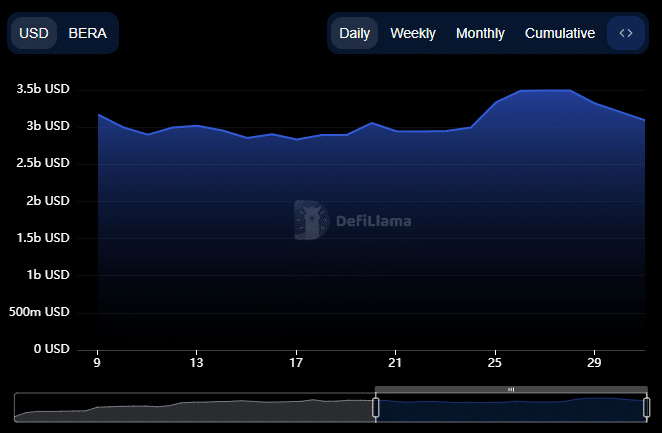
Task: Switch to the Weekly interval
Action: 413,33
